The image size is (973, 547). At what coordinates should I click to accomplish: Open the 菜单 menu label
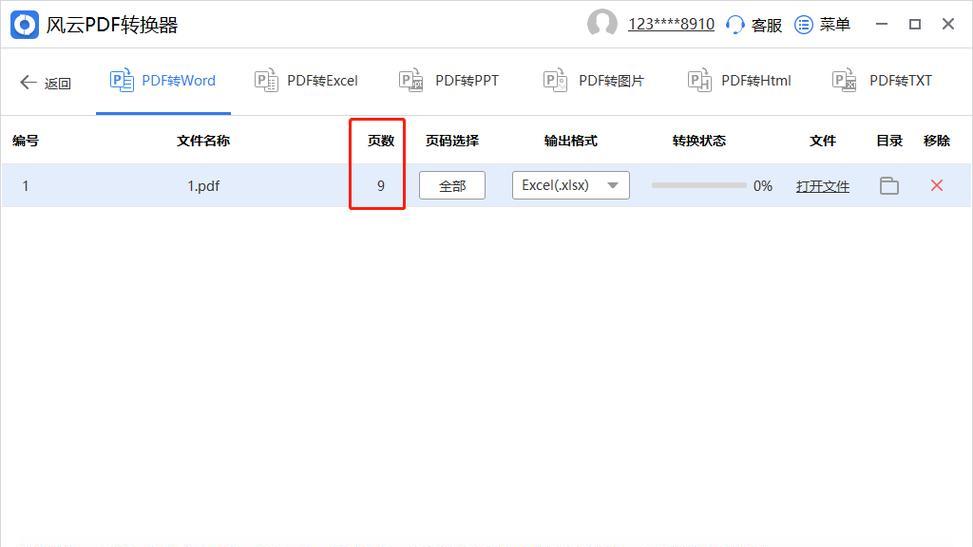835,25
